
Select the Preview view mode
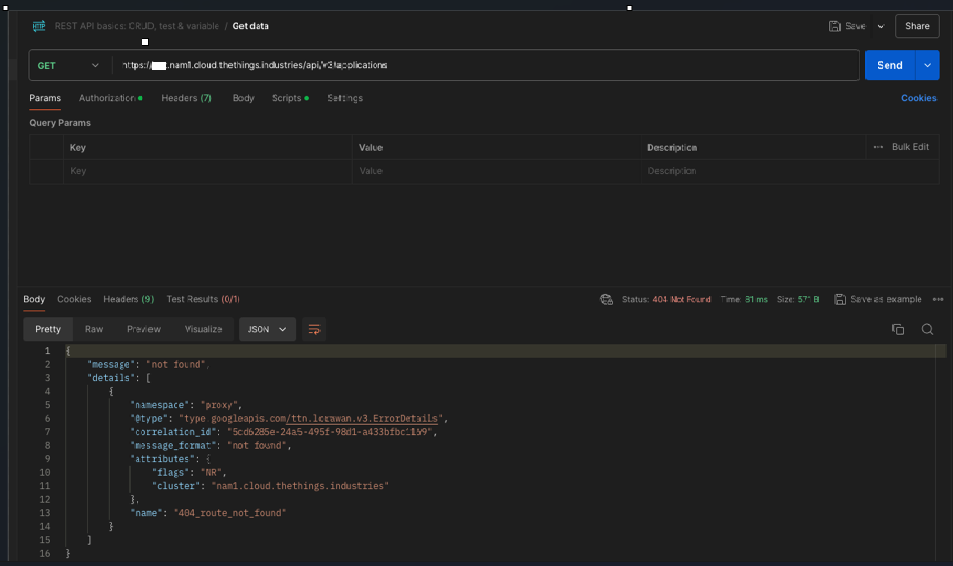point(143,329)
